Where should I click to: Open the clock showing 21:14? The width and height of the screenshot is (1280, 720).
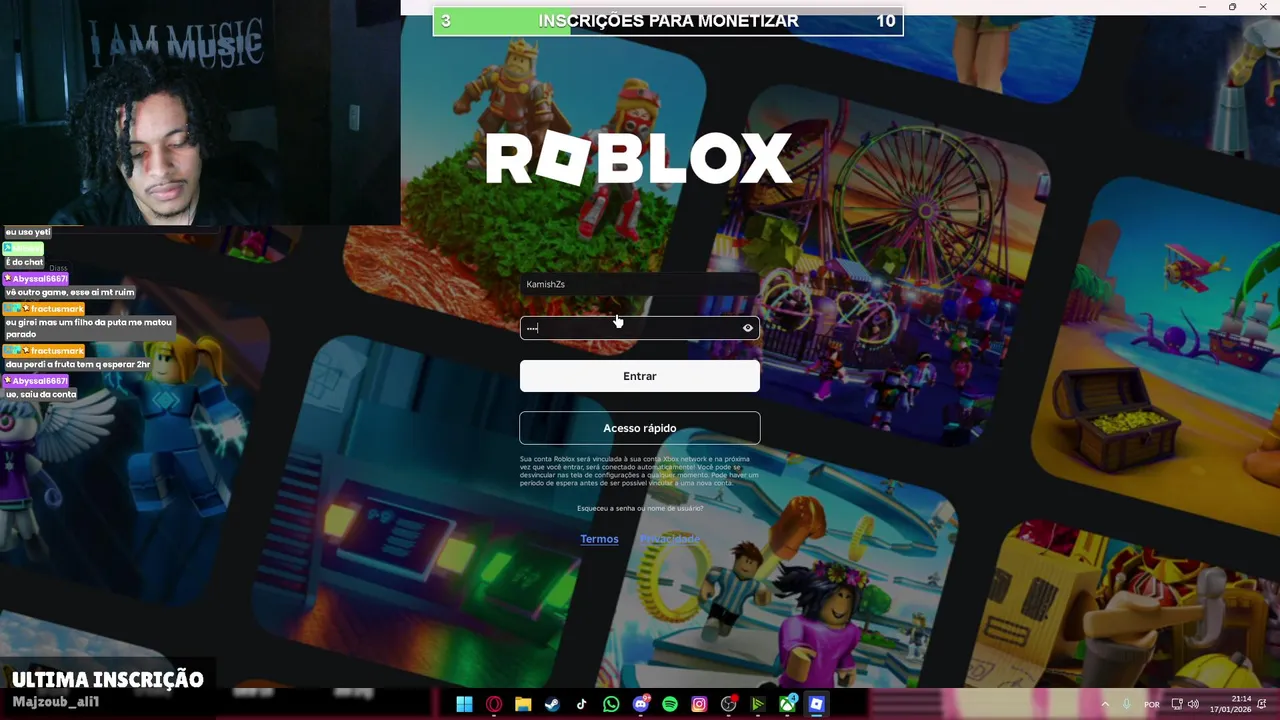pyautogui.click(x=1230, y=704)
